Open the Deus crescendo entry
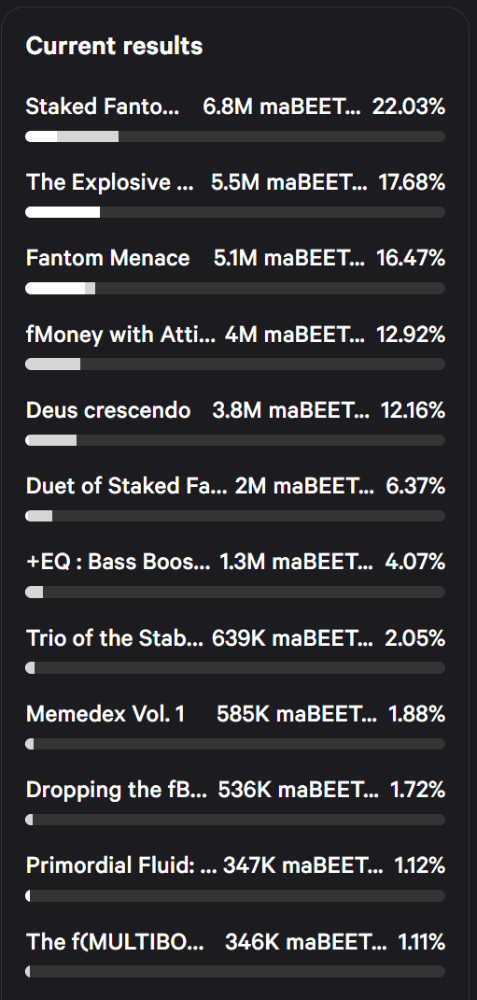The image size is (477, 1000). 108,410
